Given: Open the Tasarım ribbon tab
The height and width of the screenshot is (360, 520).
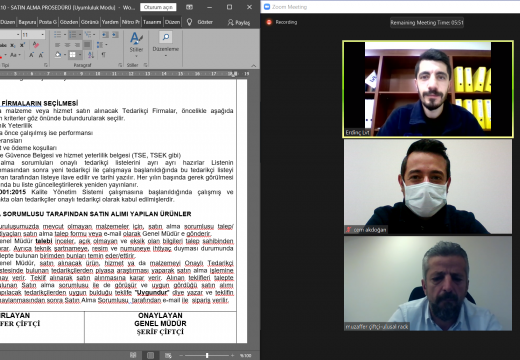Looking at the screenshot, I should (152, 22).
